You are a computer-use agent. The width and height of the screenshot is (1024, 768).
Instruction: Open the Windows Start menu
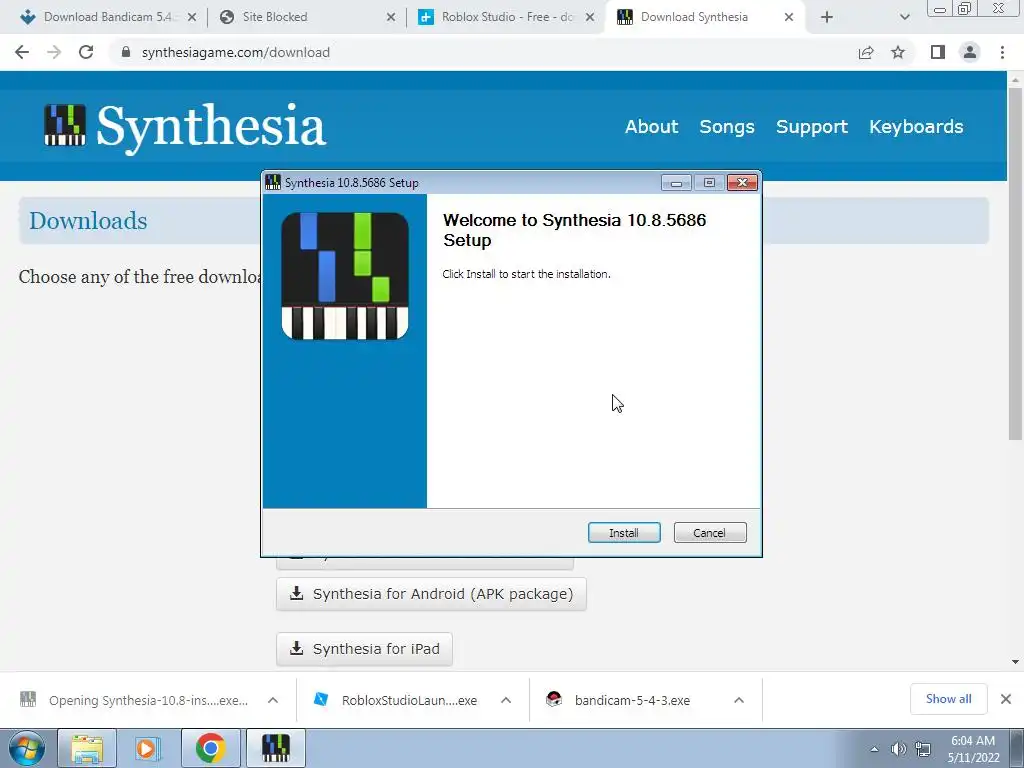click(x=26, y=748)
